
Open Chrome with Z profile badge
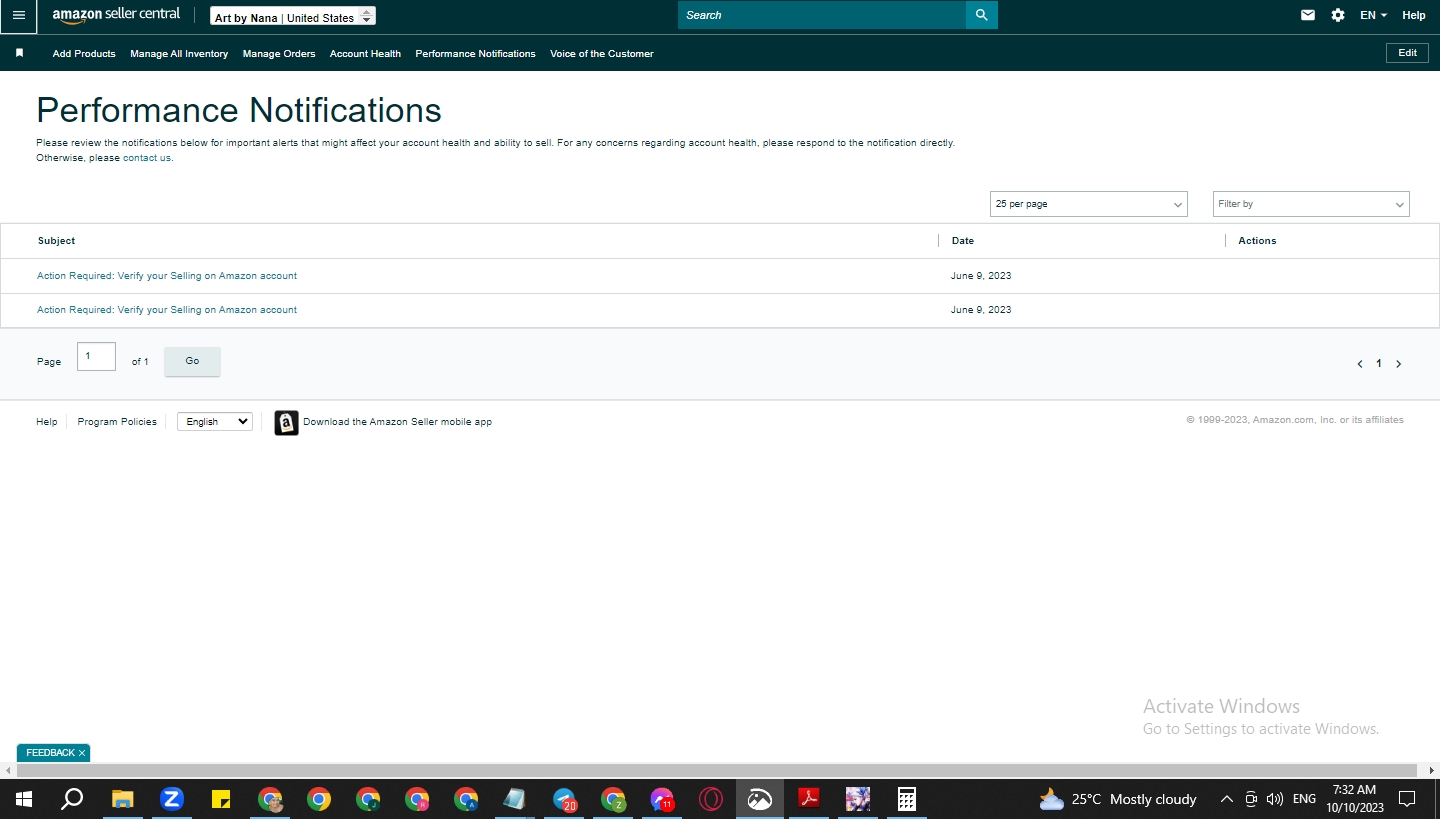613,799
